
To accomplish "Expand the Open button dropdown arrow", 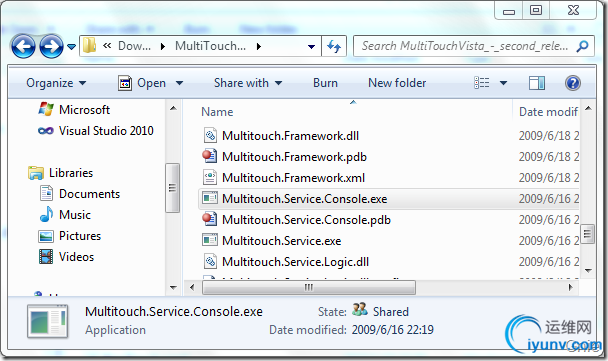I will 179,83.
